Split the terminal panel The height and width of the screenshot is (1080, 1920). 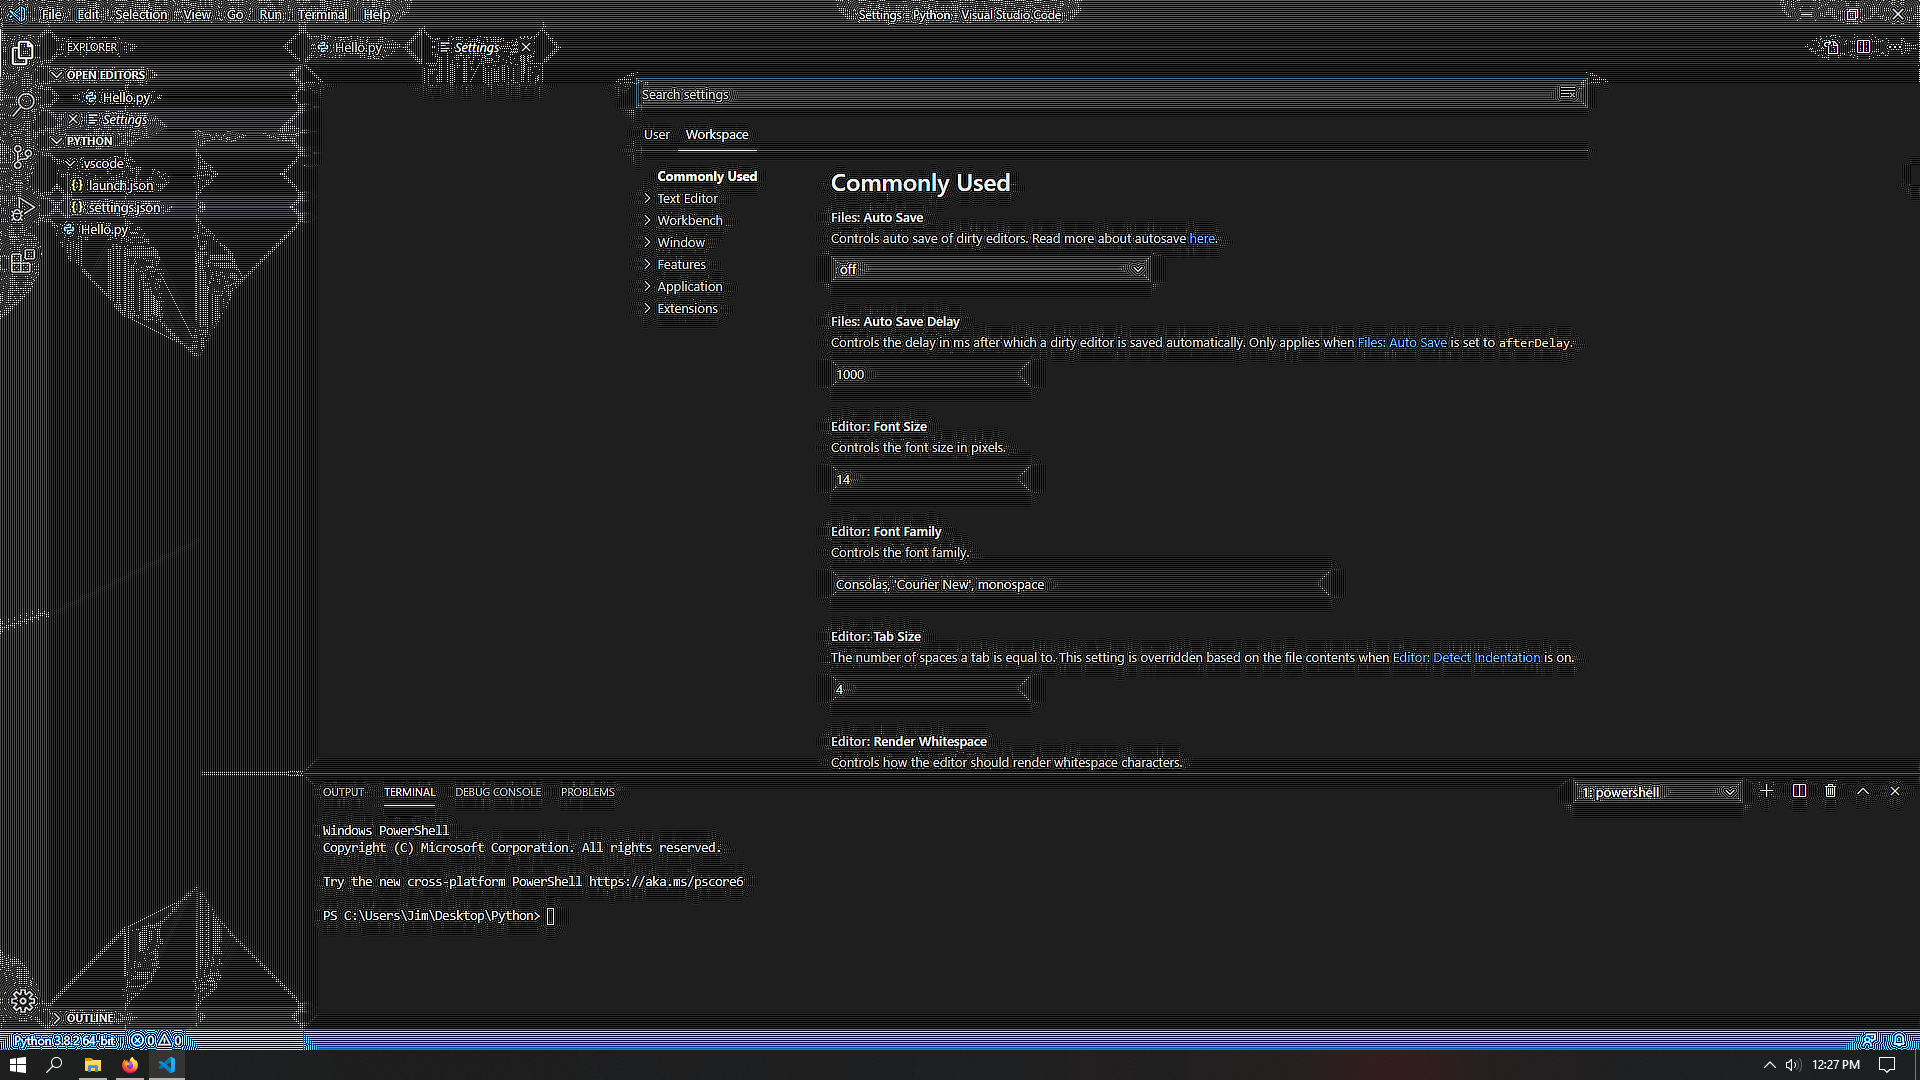1799,791
